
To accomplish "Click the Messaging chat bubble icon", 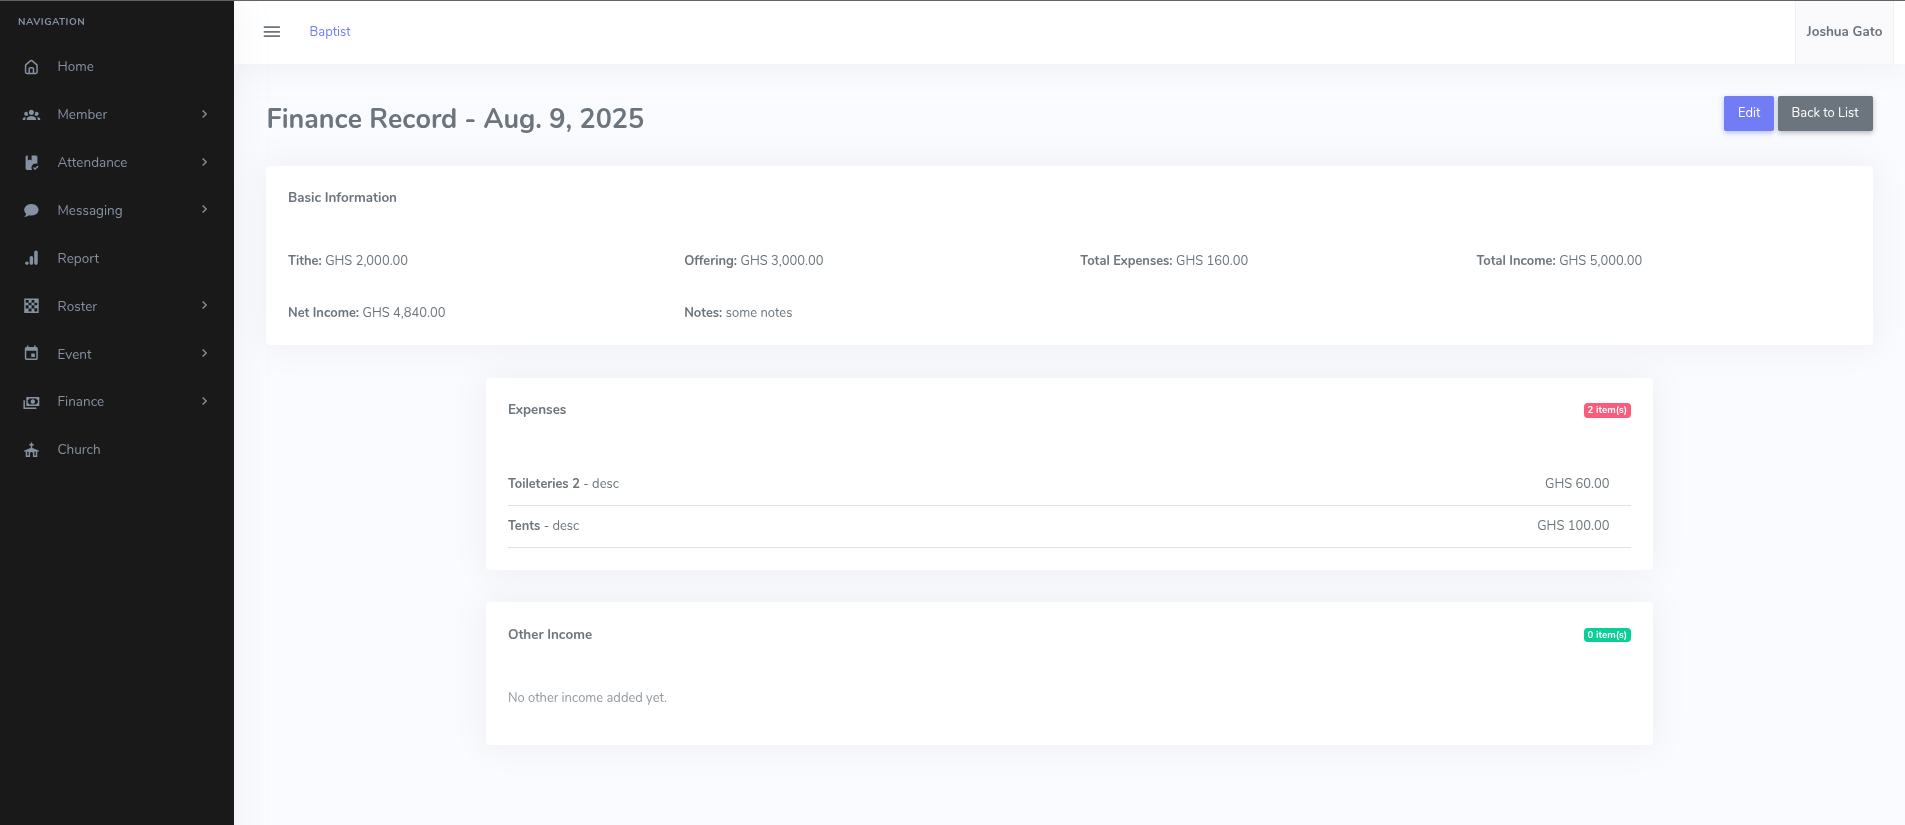I will point(31,211).
